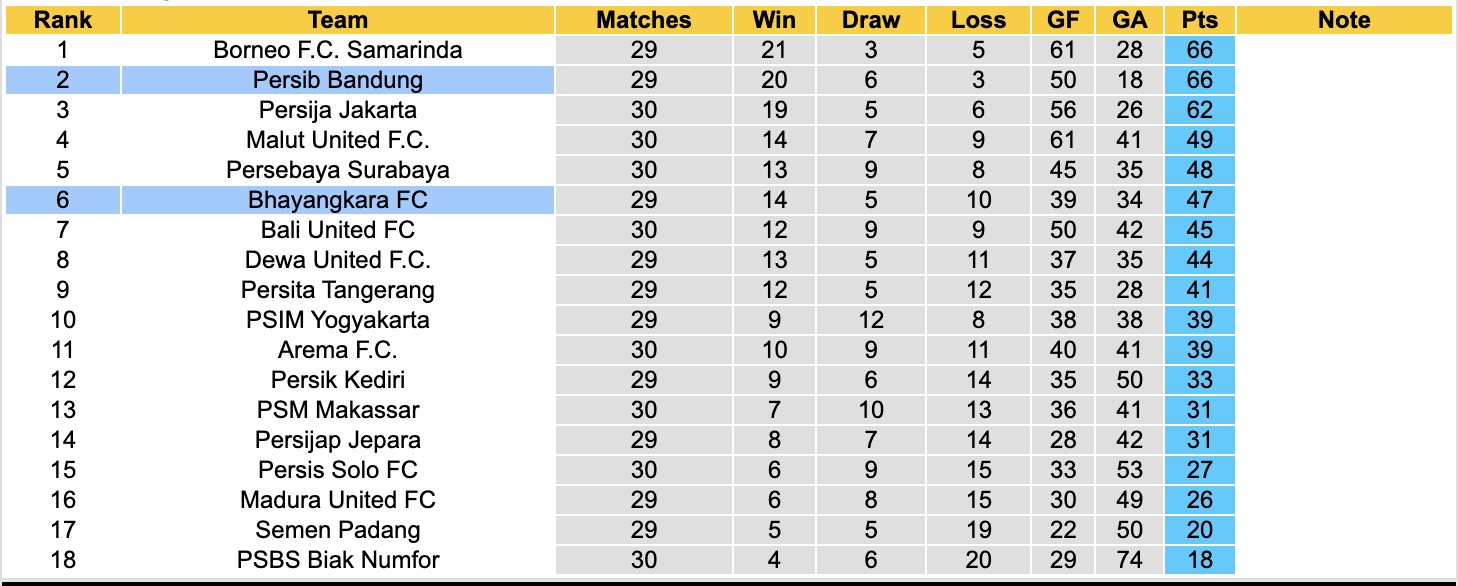The height and width of the screenshot is (586, 1458).
Task: Click the PSBS Biak Numfor team name
Action: [338, 560]
